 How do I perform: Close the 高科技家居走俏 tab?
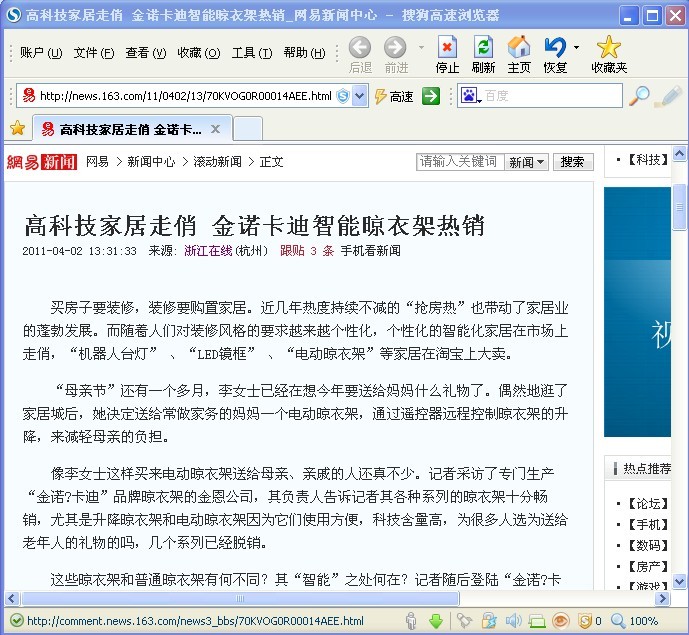[215, 129]
